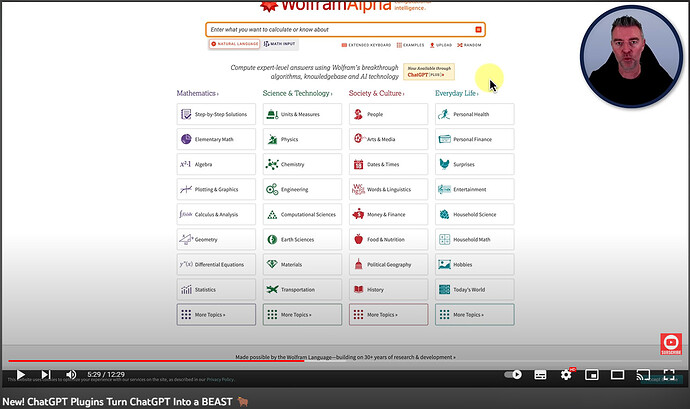Screen dimensions: 690x409
Task: Select the Math Input mode
Action: (279, 44)
